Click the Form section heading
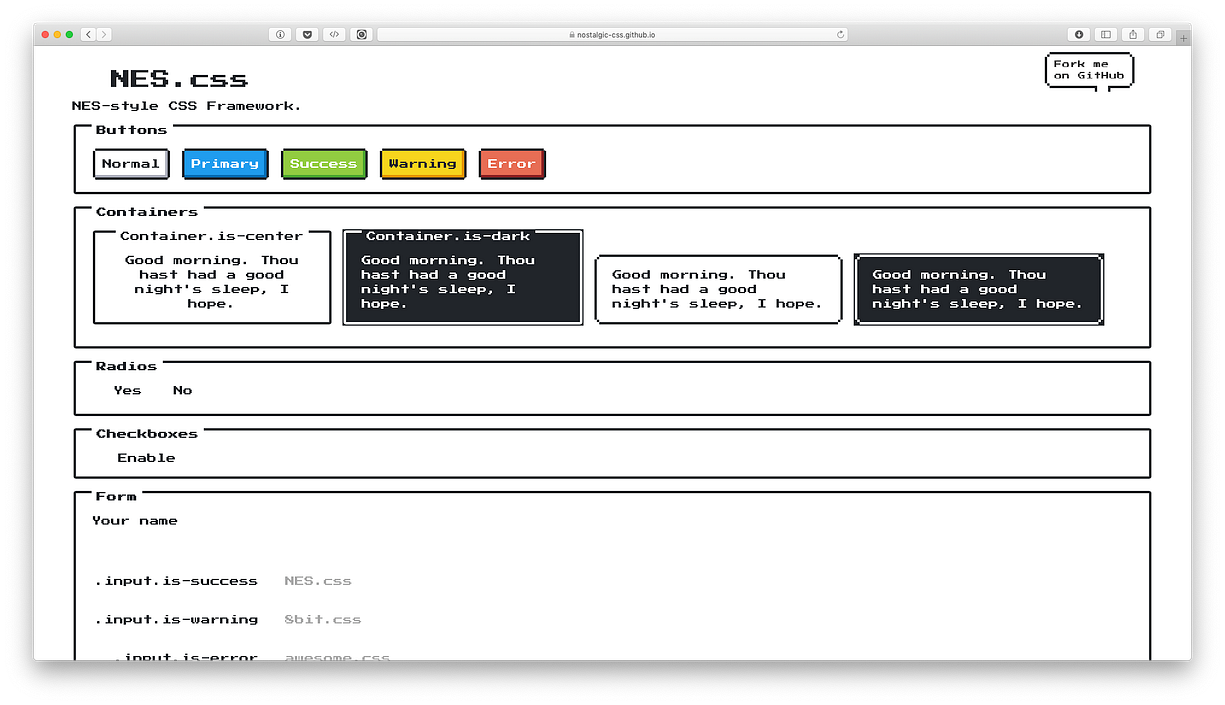 [x=116, y=496]
